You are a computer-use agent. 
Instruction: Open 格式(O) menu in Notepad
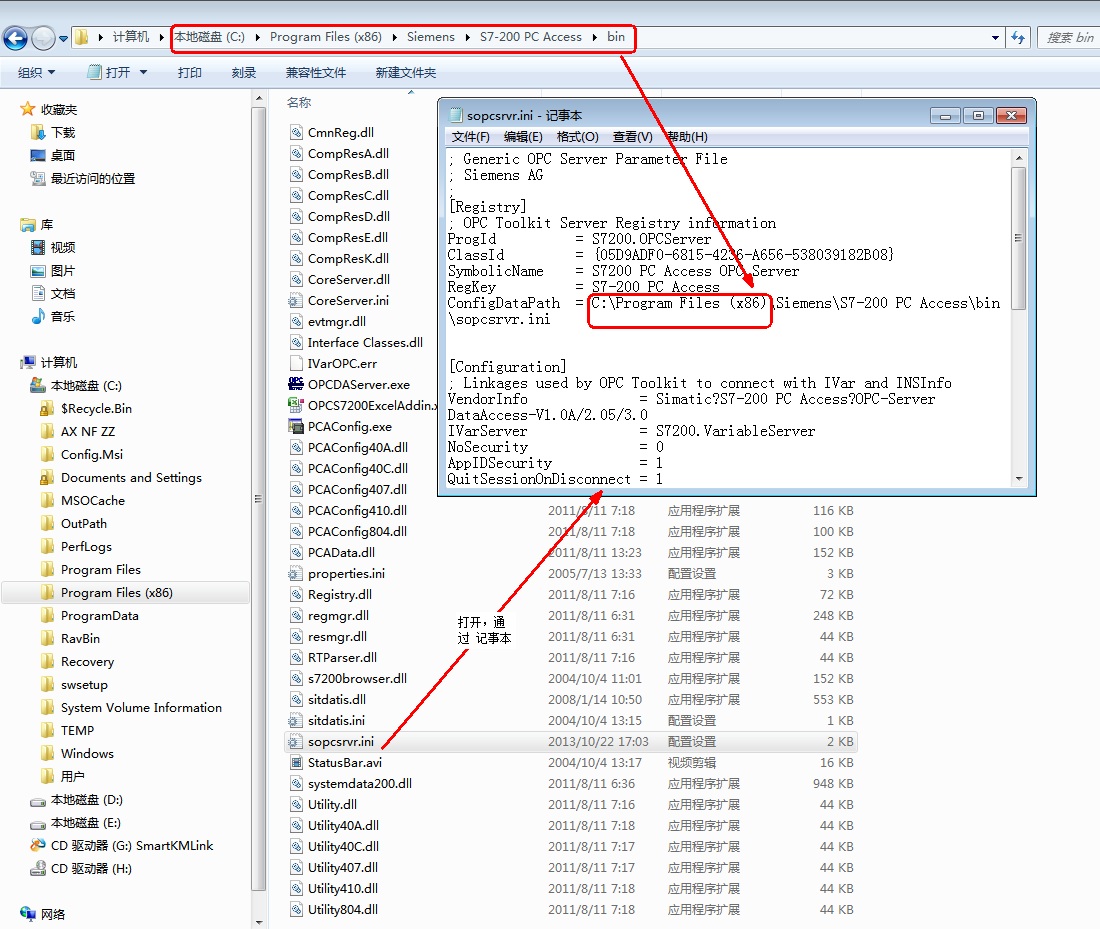577,137
